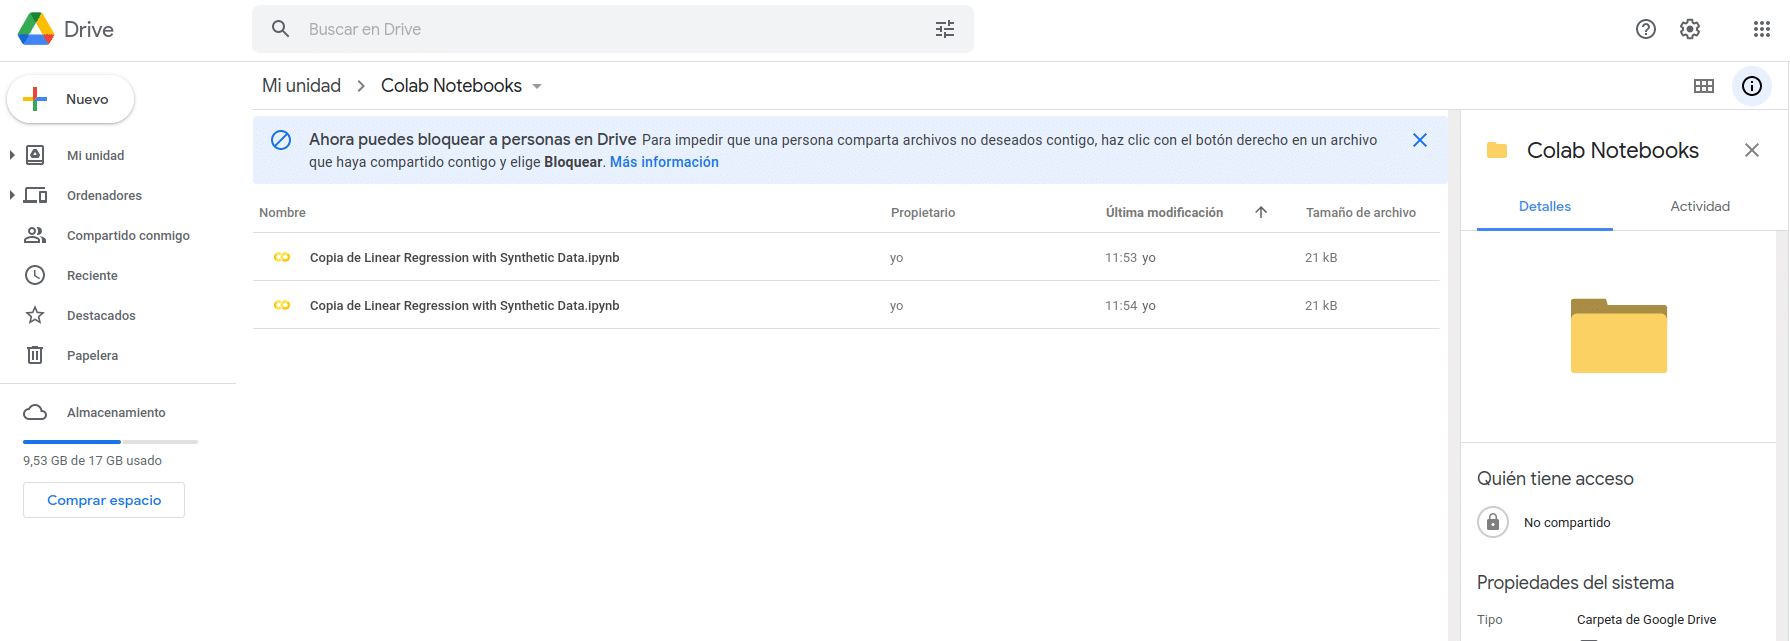Screen dimensions: 1790x641
Task: Open the Colab Notebooks breadcrumb dropdown arrow
Action: click(x=537, y=87)
